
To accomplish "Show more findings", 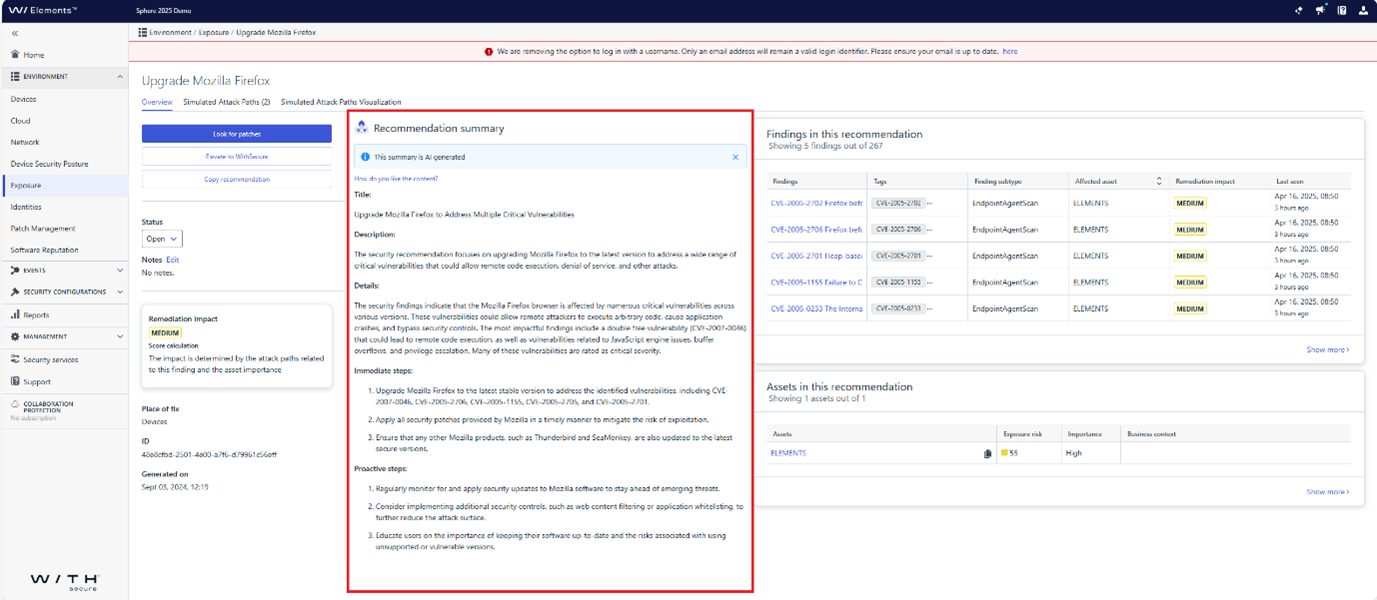I will (1327, 350).
